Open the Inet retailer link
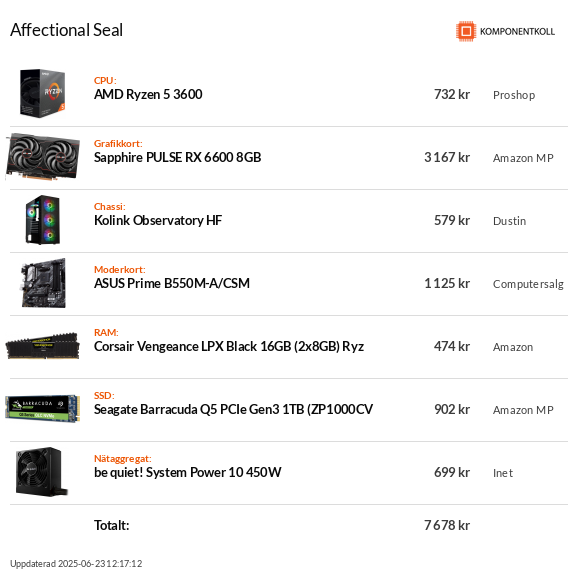The width and height of the screenshot is (577, 577). click(503, 473)
